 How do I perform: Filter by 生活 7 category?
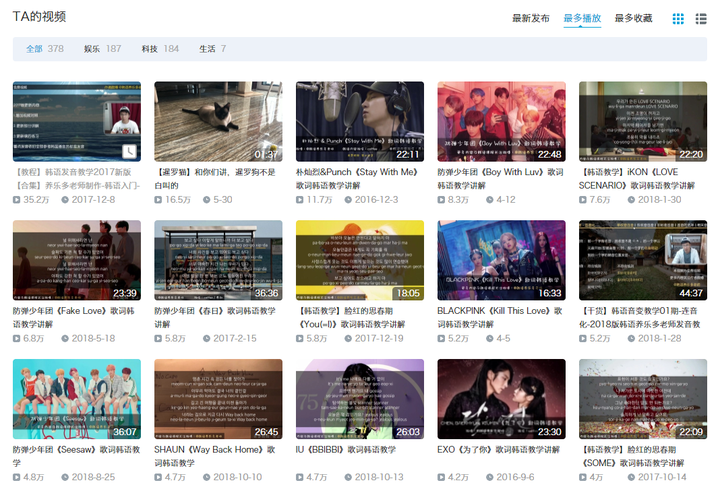(213, 49)
